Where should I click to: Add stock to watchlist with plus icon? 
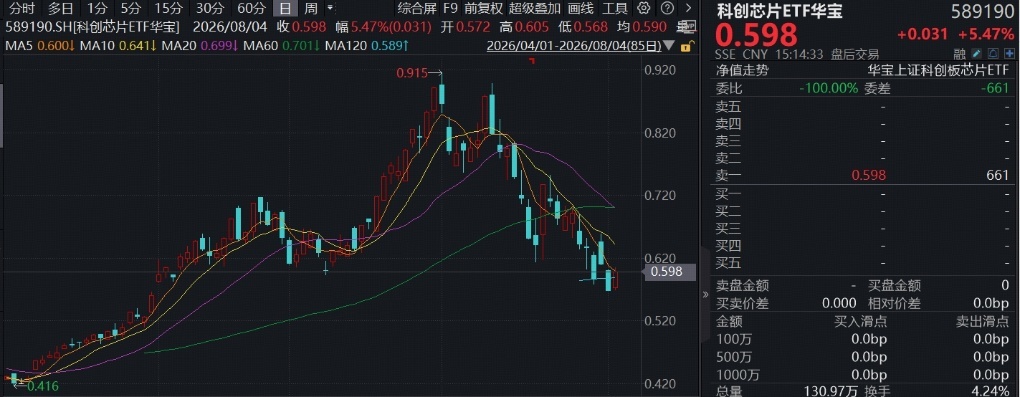tap(1010, 53)
